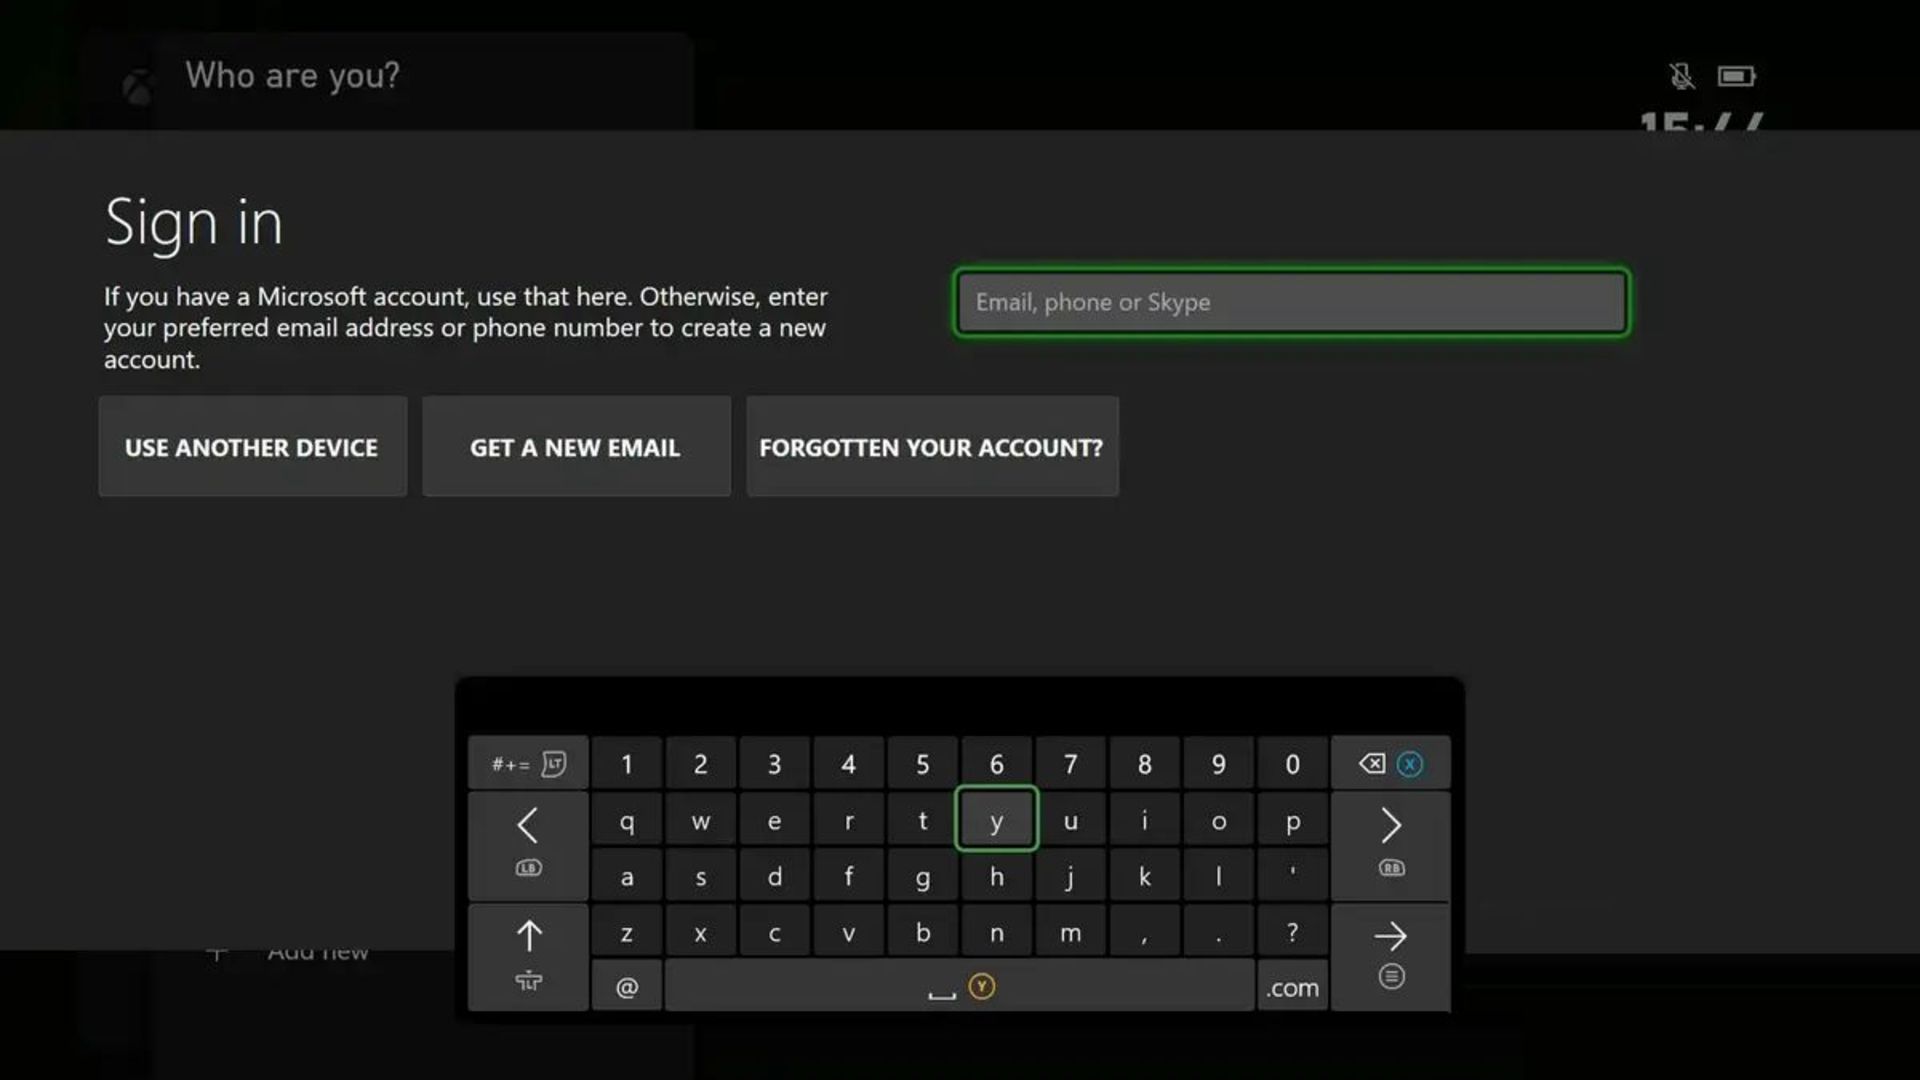Image resolution: width=1920 pixels, height=1080 pixels.
Task: Tap the e key
Action: click(775, 821)
